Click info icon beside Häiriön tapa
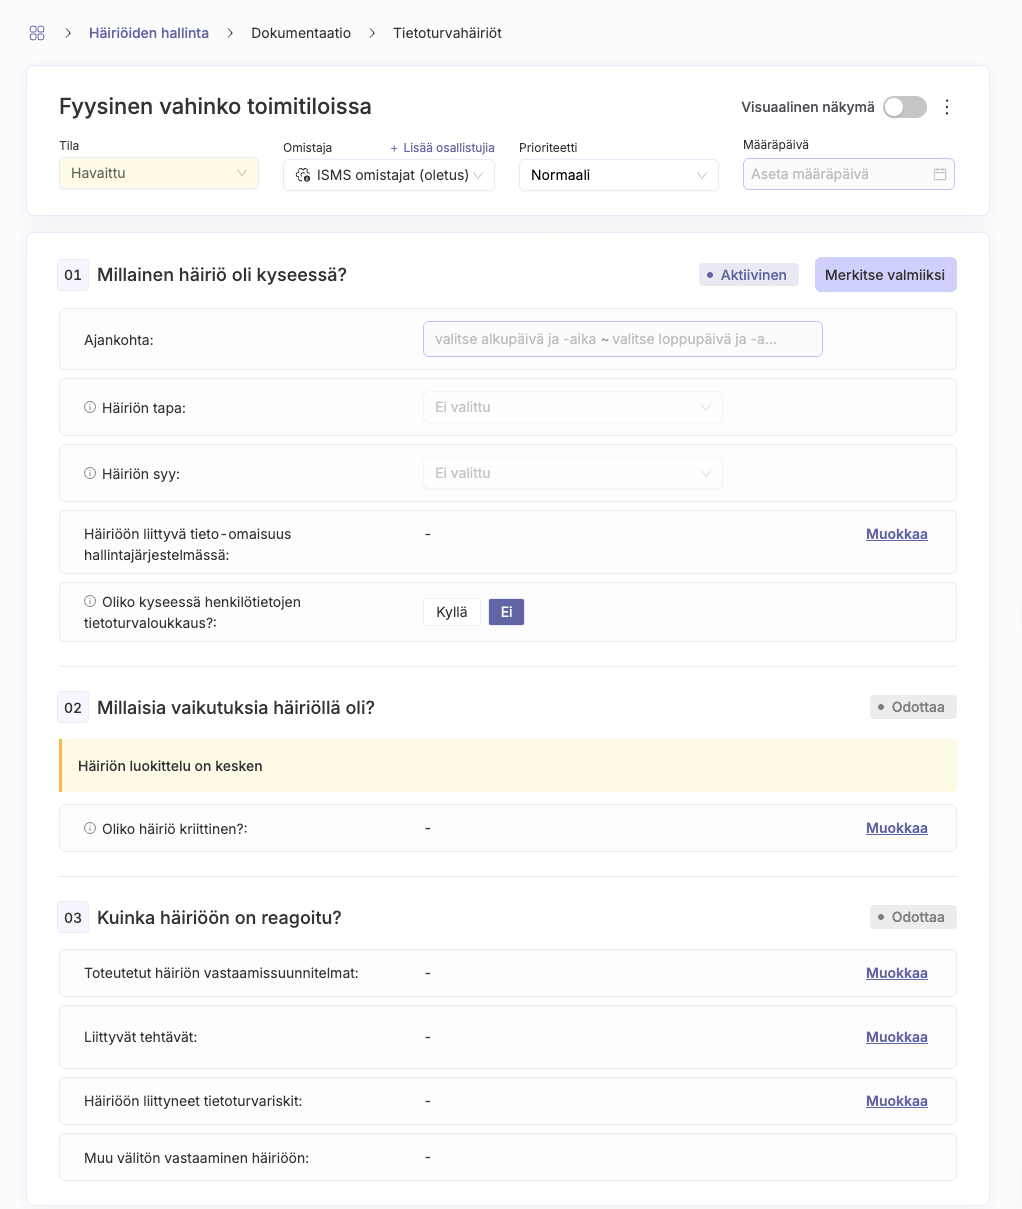Image resolution: width=1022 pixels, height=1209 pixels. tap(90, 407)
